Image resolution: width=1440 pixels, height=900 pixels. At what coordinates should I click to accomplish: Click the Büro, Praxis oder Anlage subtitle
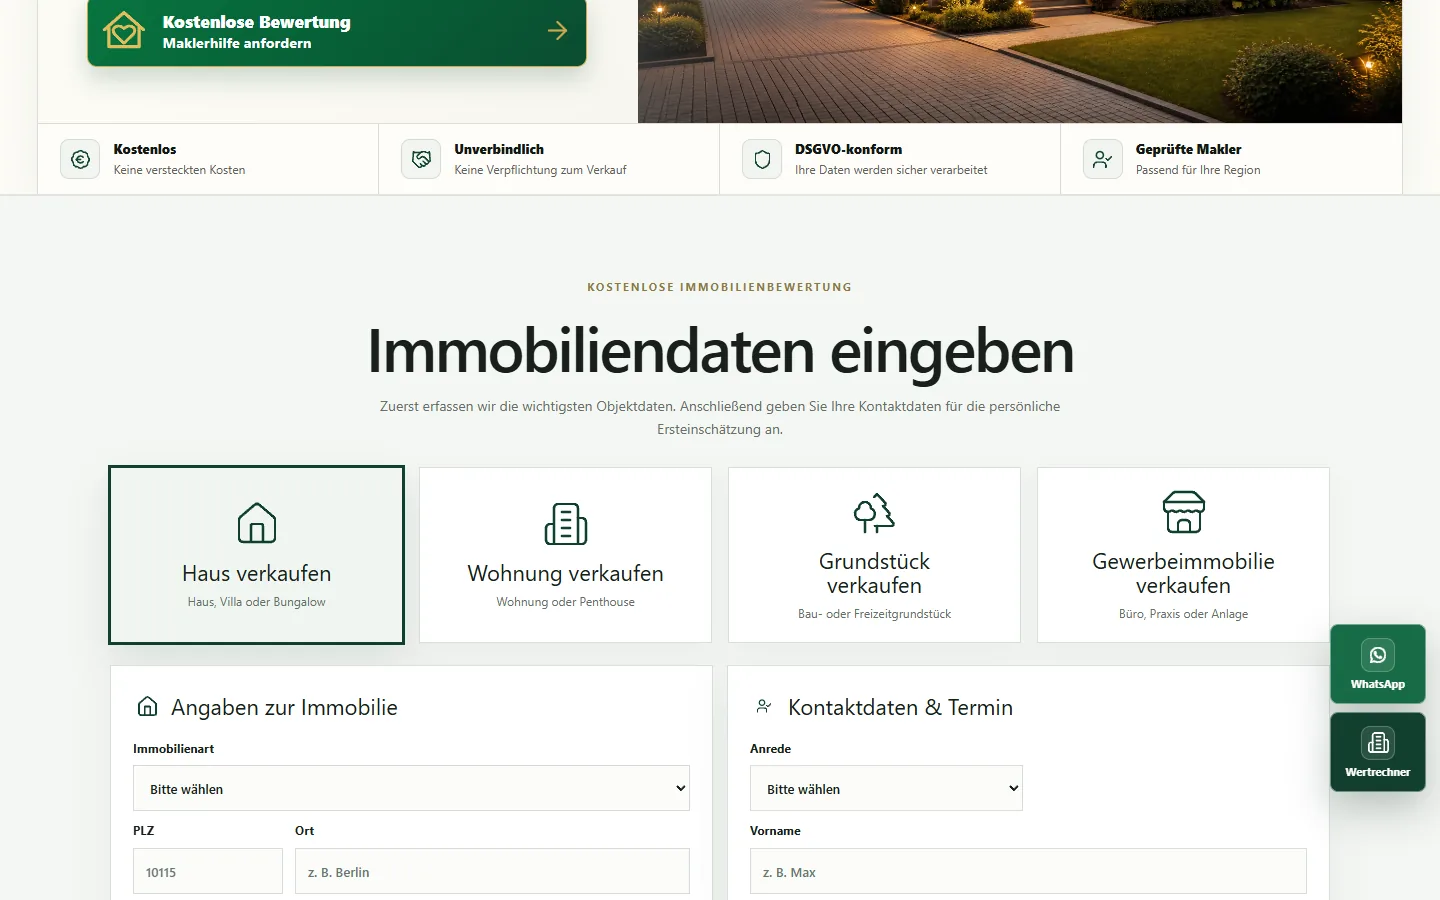coord(1184,614)
